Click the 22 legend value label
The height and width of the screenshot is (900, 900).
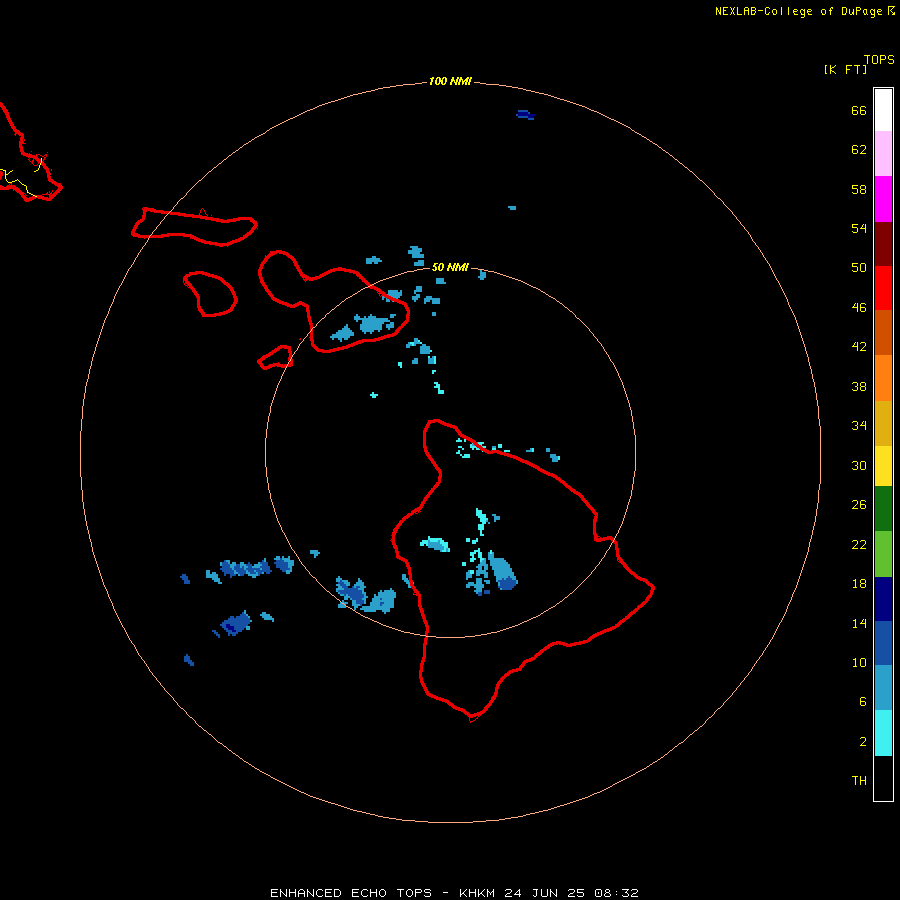859,544
